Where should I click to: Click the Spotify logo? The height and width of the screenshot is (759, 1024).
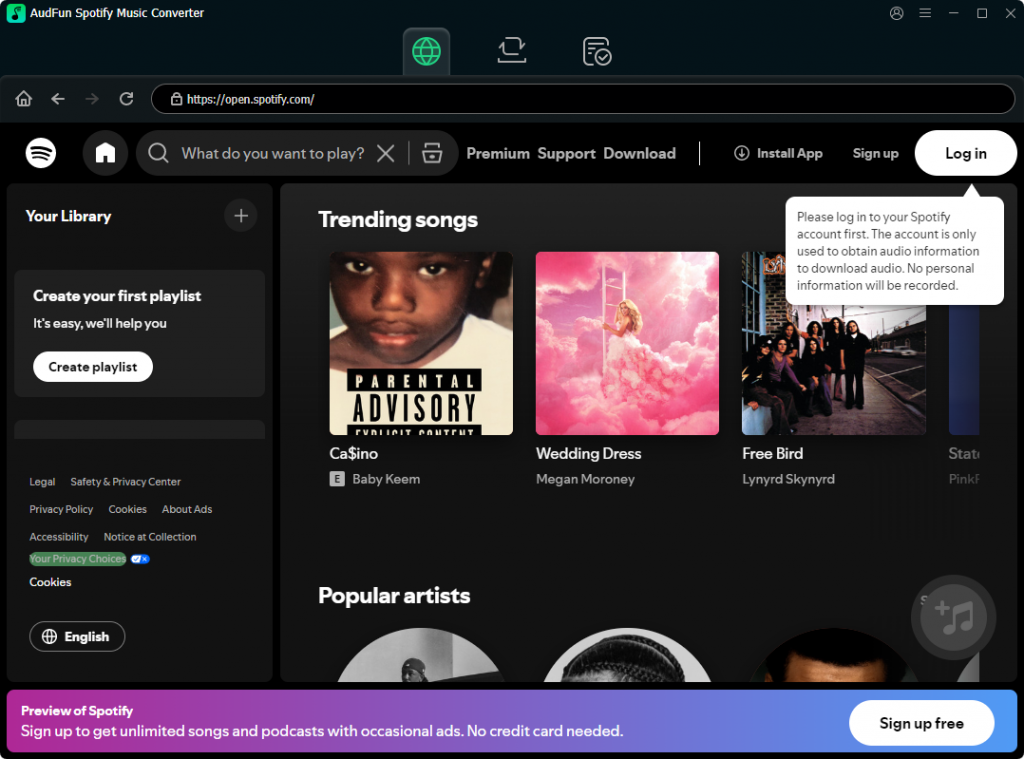40,153
